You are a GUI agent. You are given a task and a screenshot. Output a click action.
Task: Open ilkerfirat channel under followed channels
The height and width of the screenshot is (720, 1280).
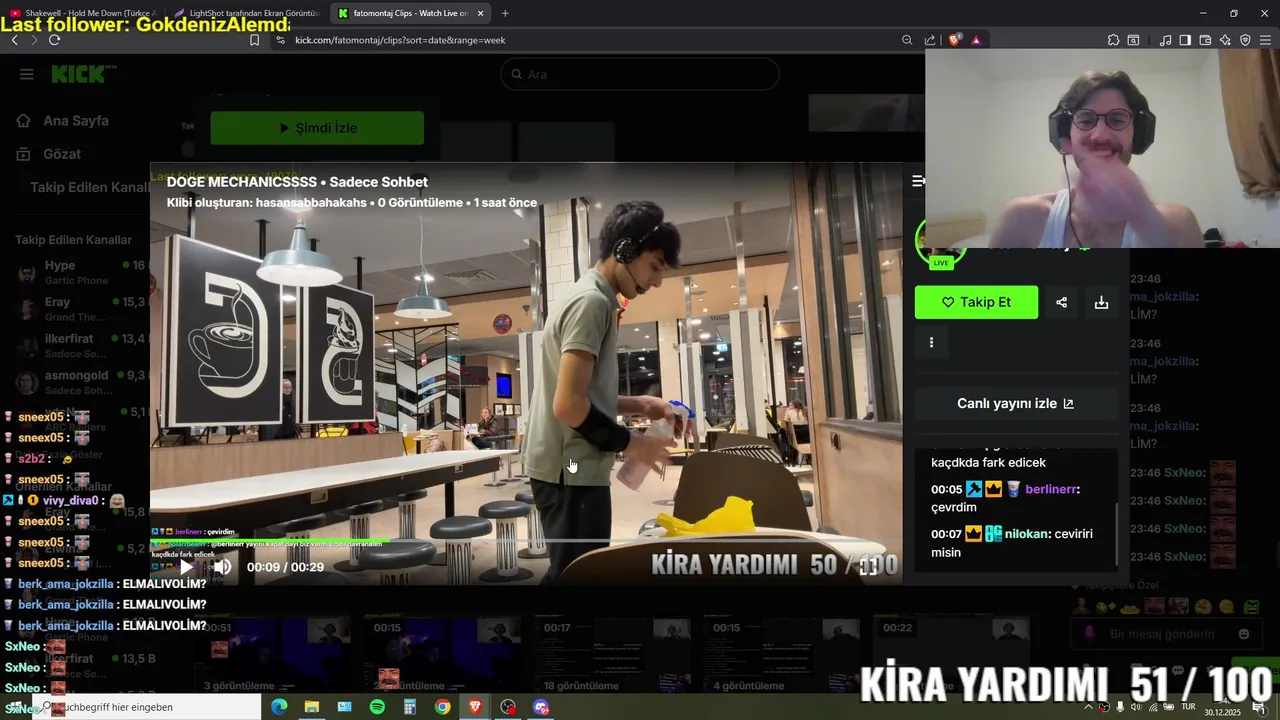coord(80,345)
